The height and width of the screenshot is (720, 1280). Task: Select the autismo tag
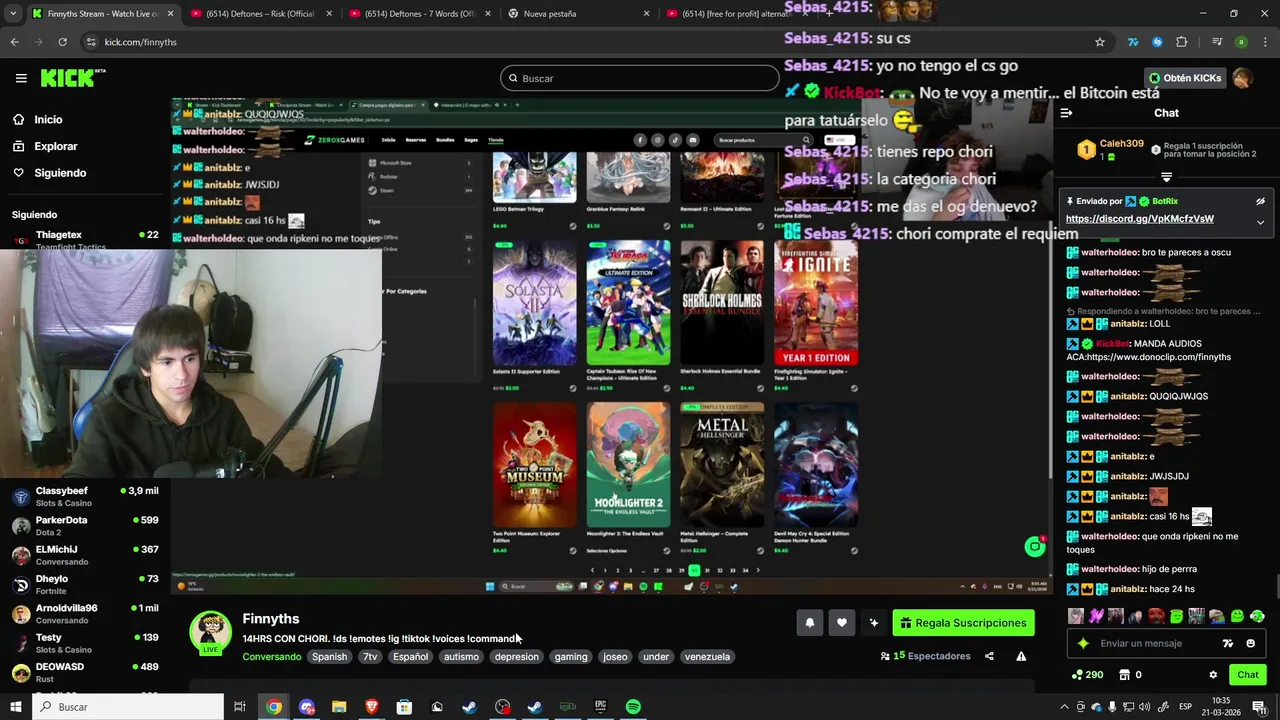coord(461,657)
